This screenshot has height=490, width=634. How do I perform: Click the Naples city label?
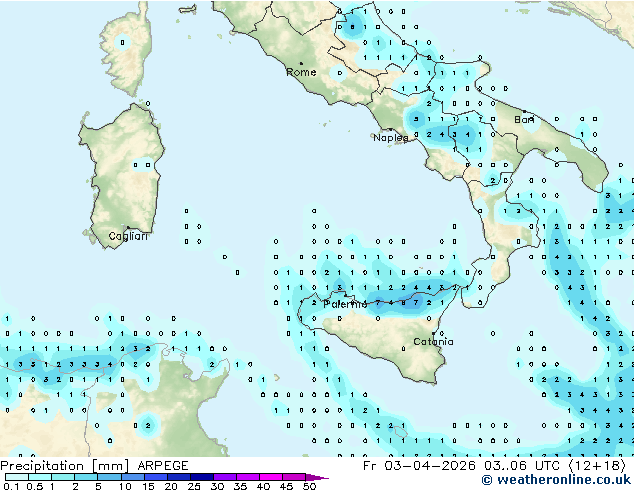[391, 138]
